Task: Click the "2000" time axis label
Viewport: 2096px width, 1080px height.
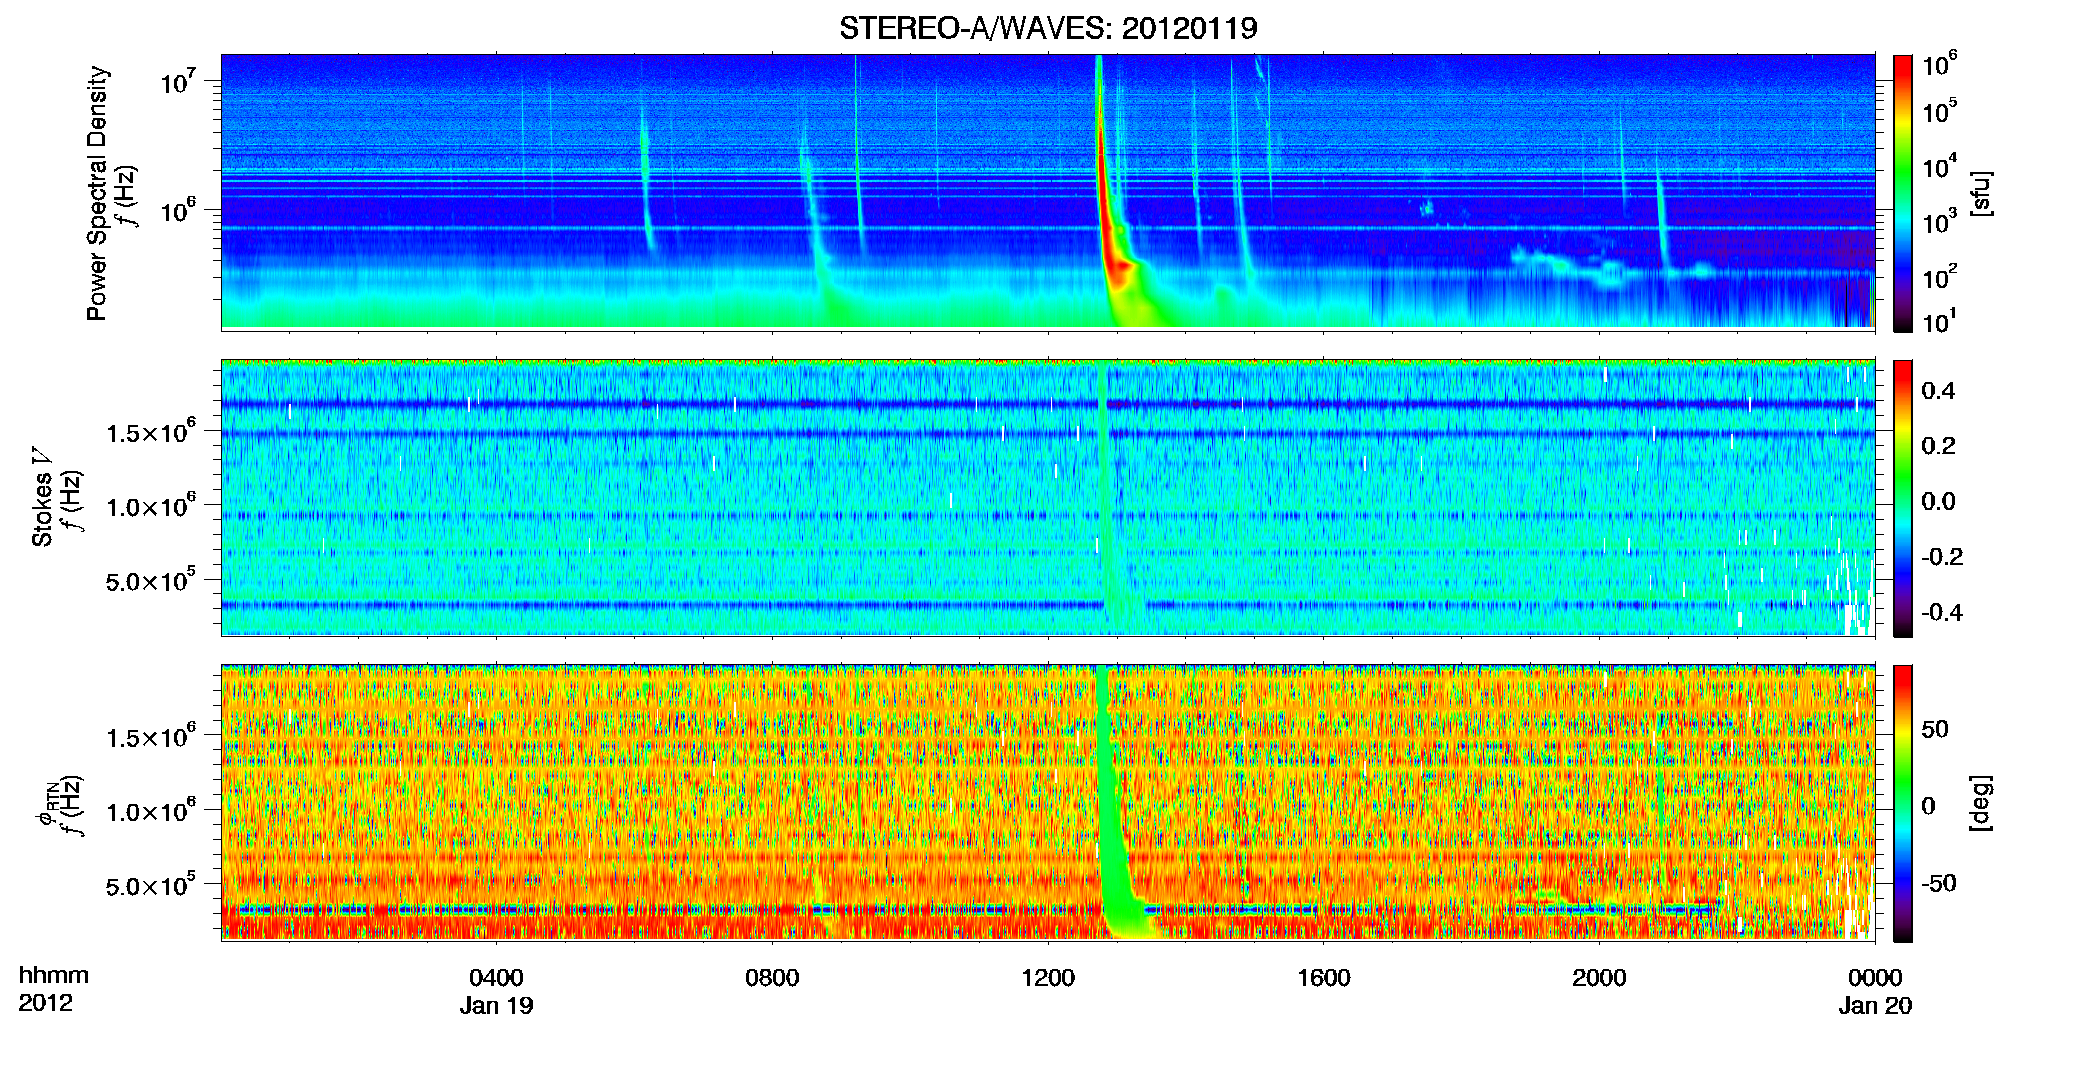Action: coord(1599,977)
